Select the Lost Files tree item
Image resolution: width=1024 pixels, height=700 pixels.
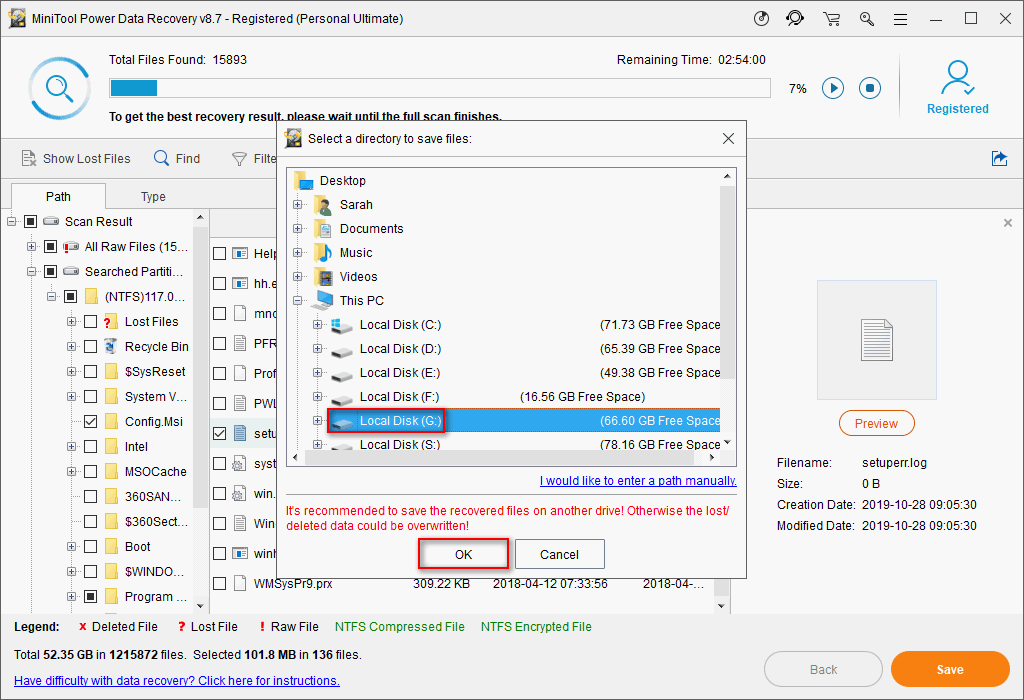click(x=151, y=321)
